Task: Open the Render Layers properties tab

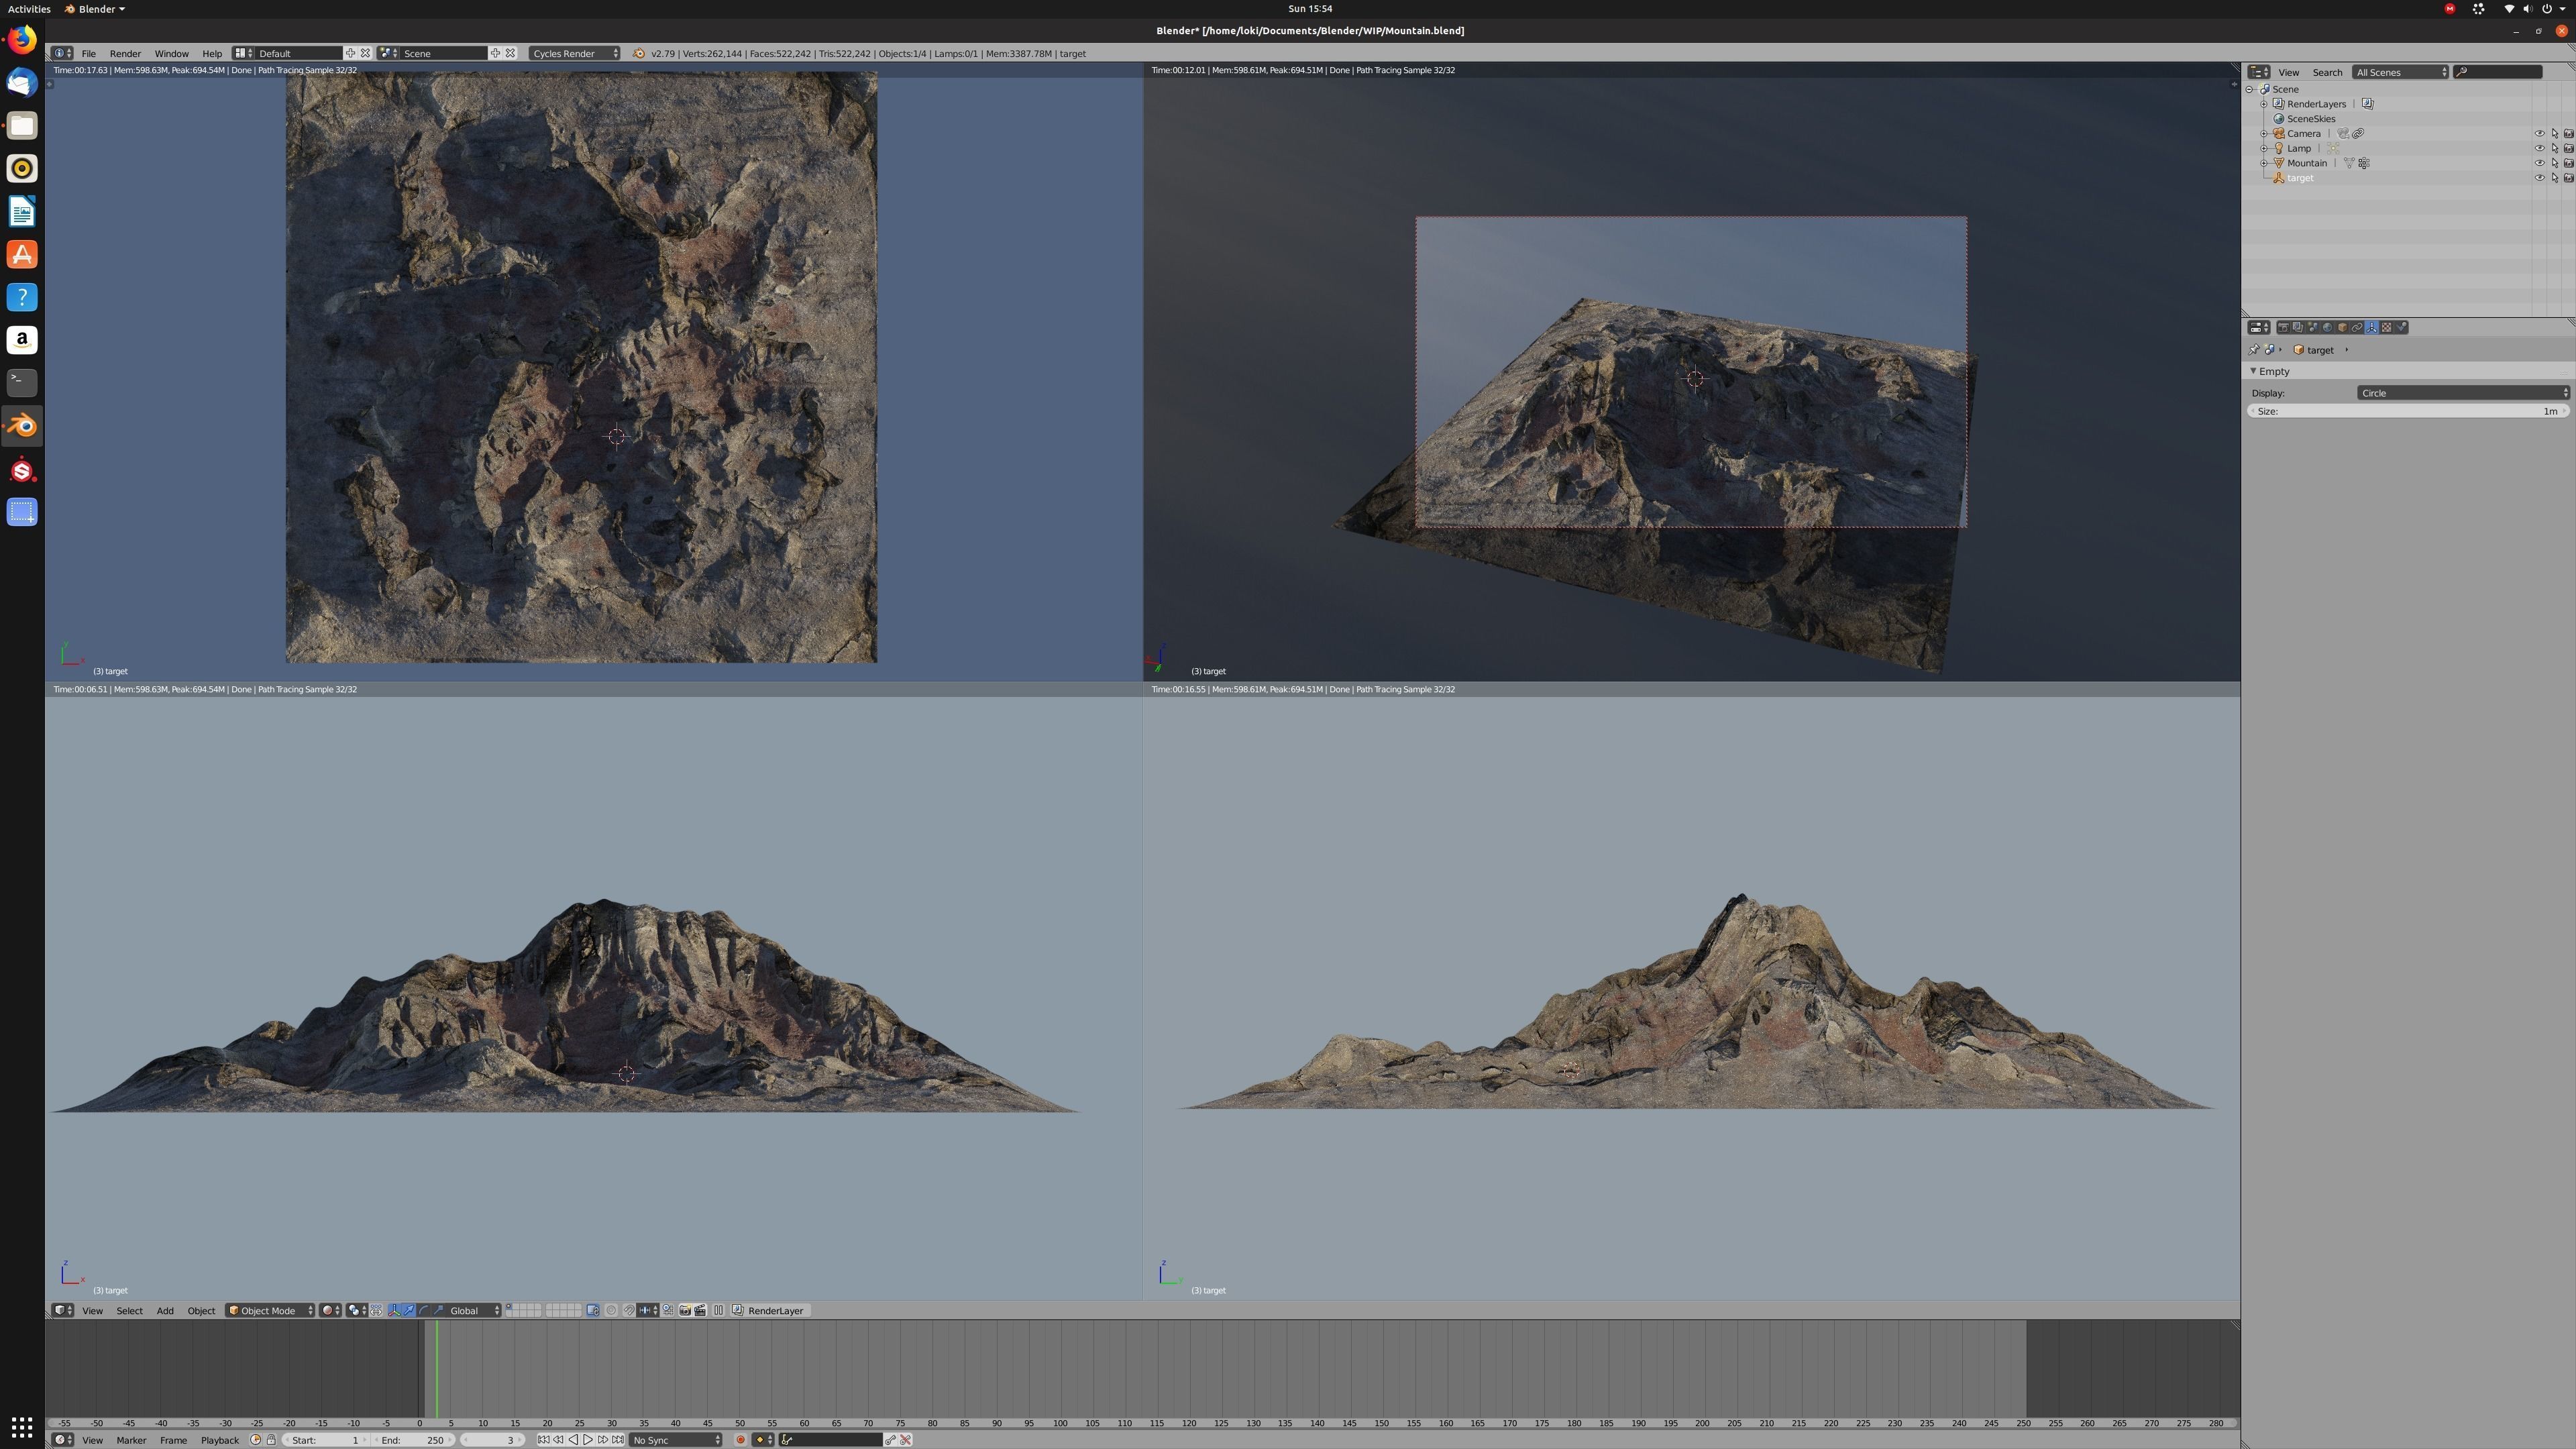Action: [x=2298, y=327]
